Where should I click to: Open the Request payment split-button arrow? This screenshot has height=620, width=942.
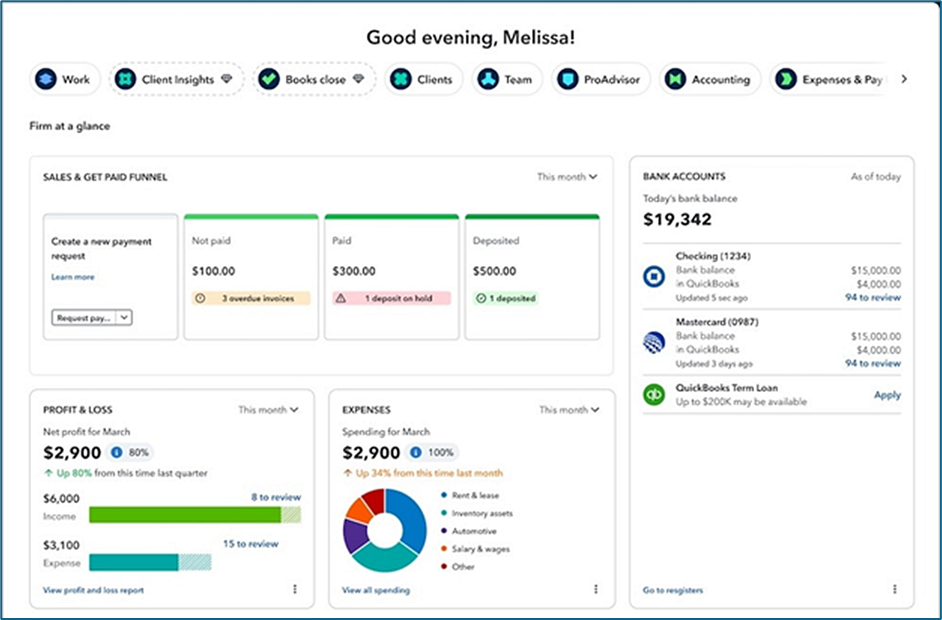124,317
